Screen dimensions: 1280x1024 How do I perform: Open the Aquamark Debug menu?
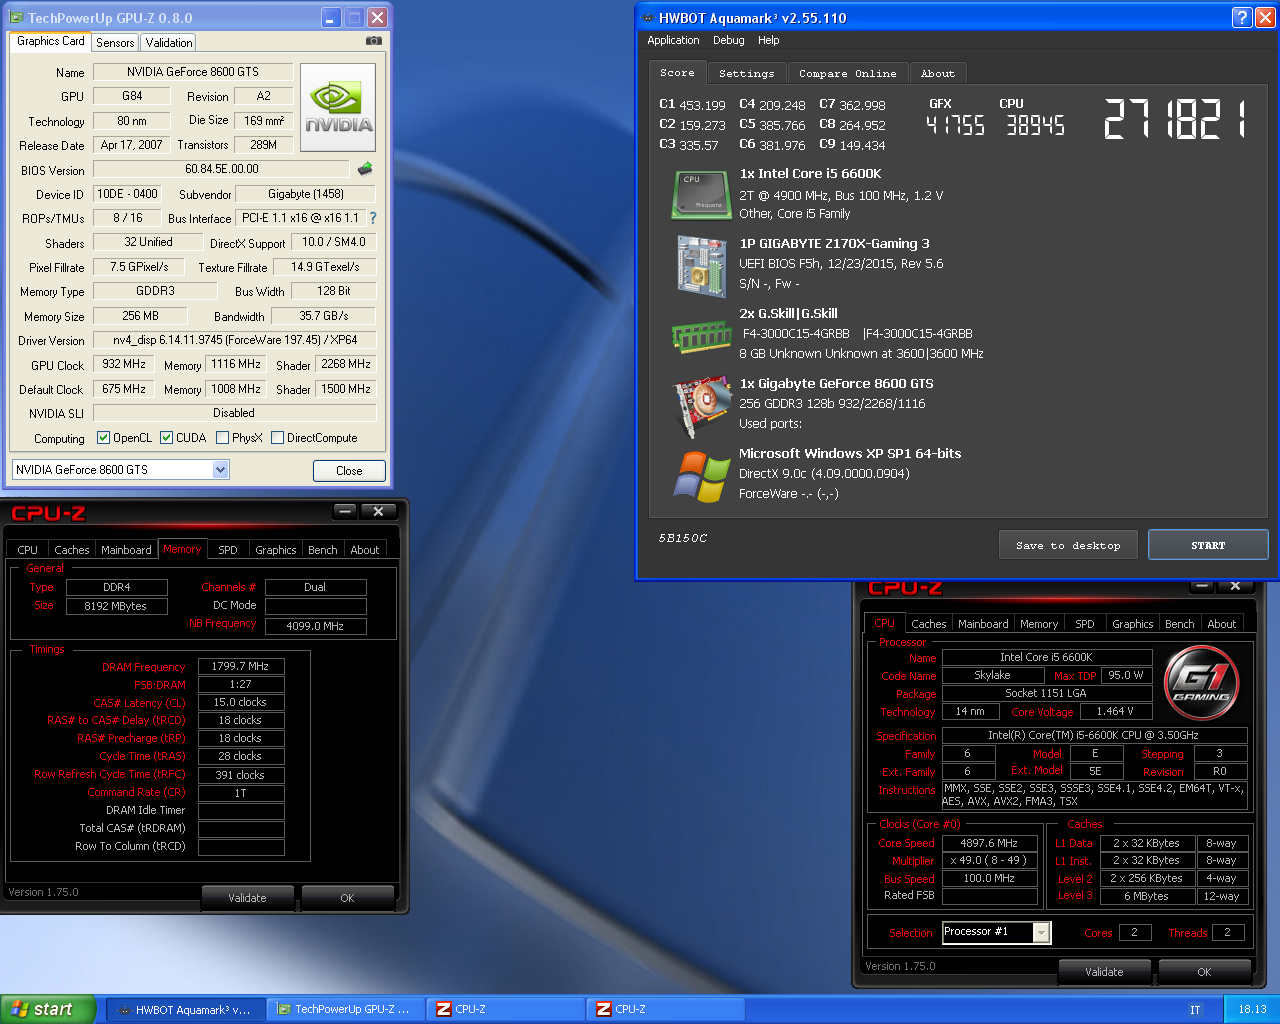(x=728, y=40)
